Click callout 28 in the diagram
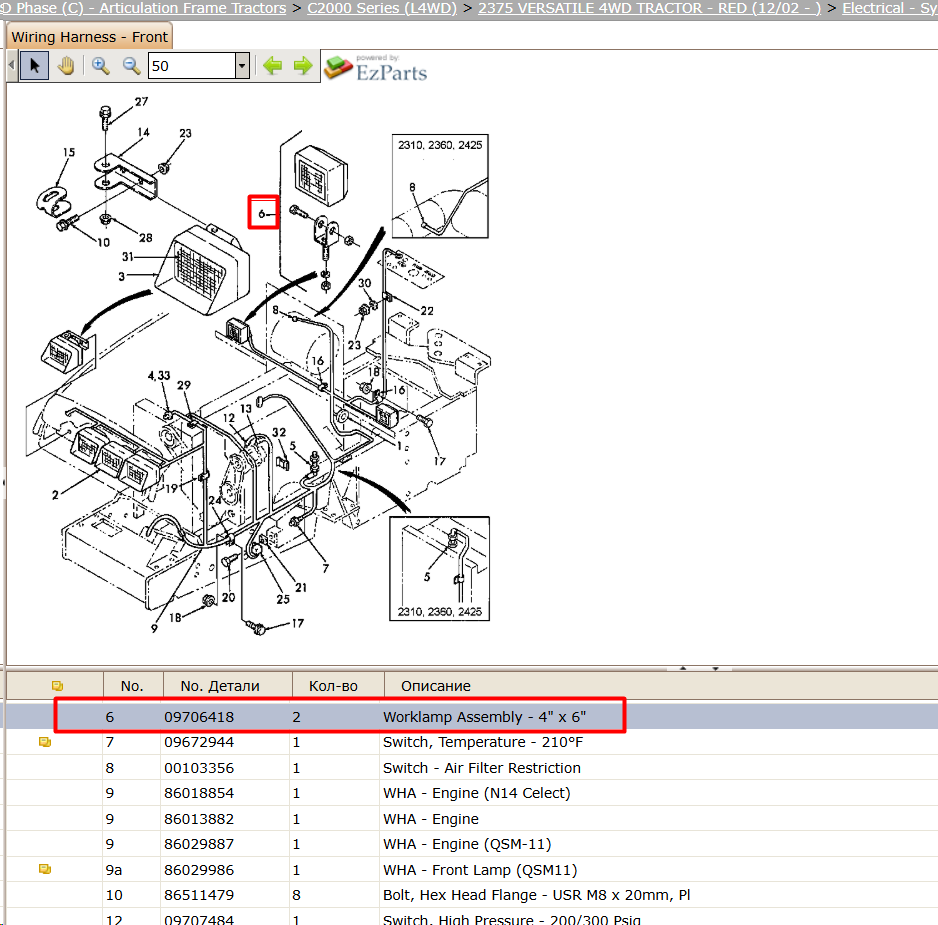Image resolution: width=938 pixels, height=925 pixels. (x=146, y=238)
